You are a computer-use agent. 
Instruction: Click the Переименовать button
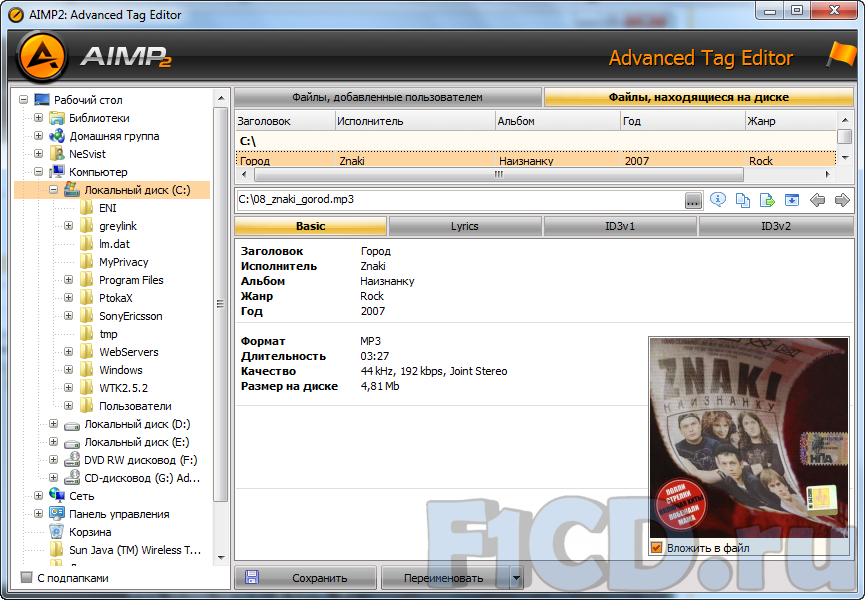point(446,578)
